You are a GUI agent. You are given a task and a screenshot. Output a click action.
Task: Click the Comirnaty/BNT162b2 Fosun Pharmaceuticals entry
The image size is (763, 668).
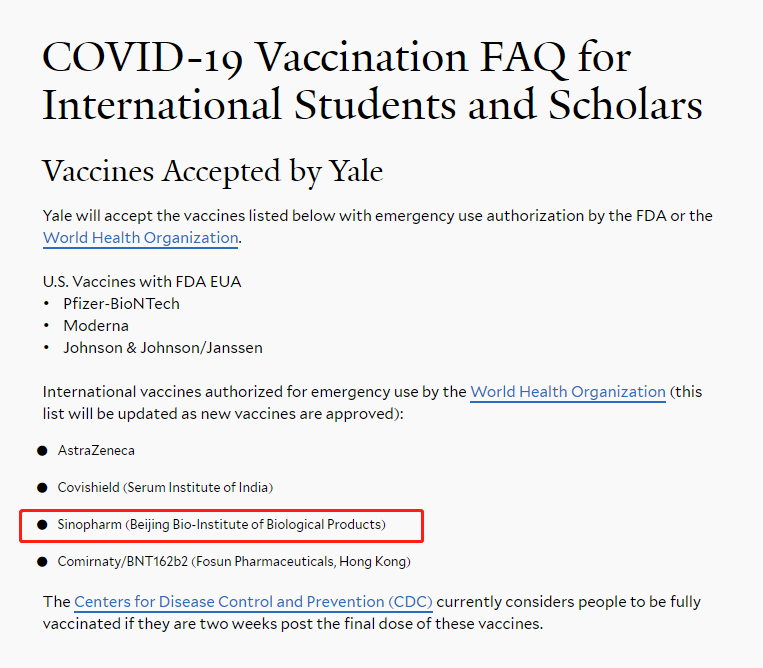[234, 561]
